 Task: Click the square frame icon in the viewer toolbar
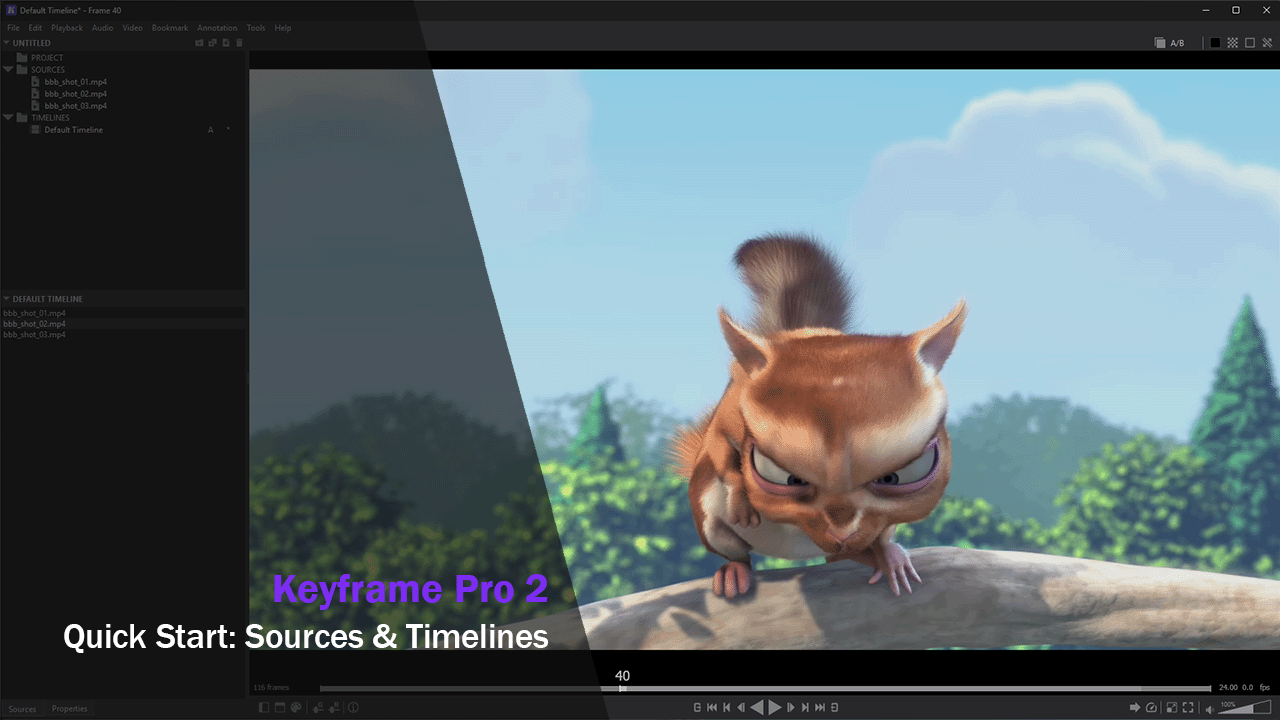(1250, 43)
